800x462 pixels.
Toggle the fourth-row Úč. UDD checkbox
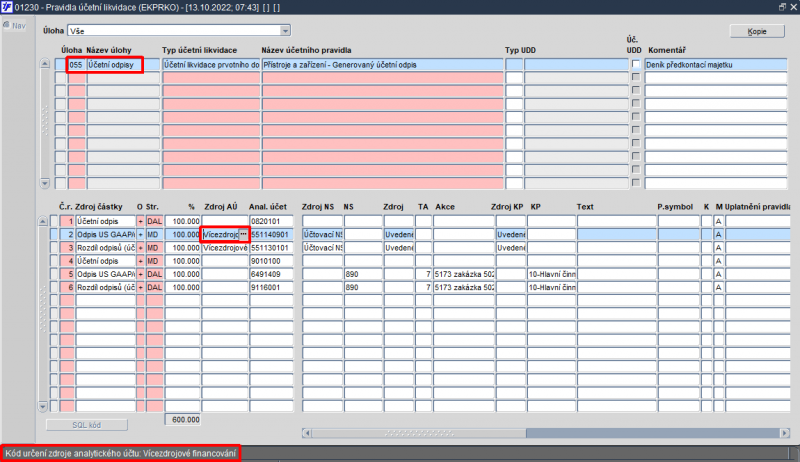point(636,104)
